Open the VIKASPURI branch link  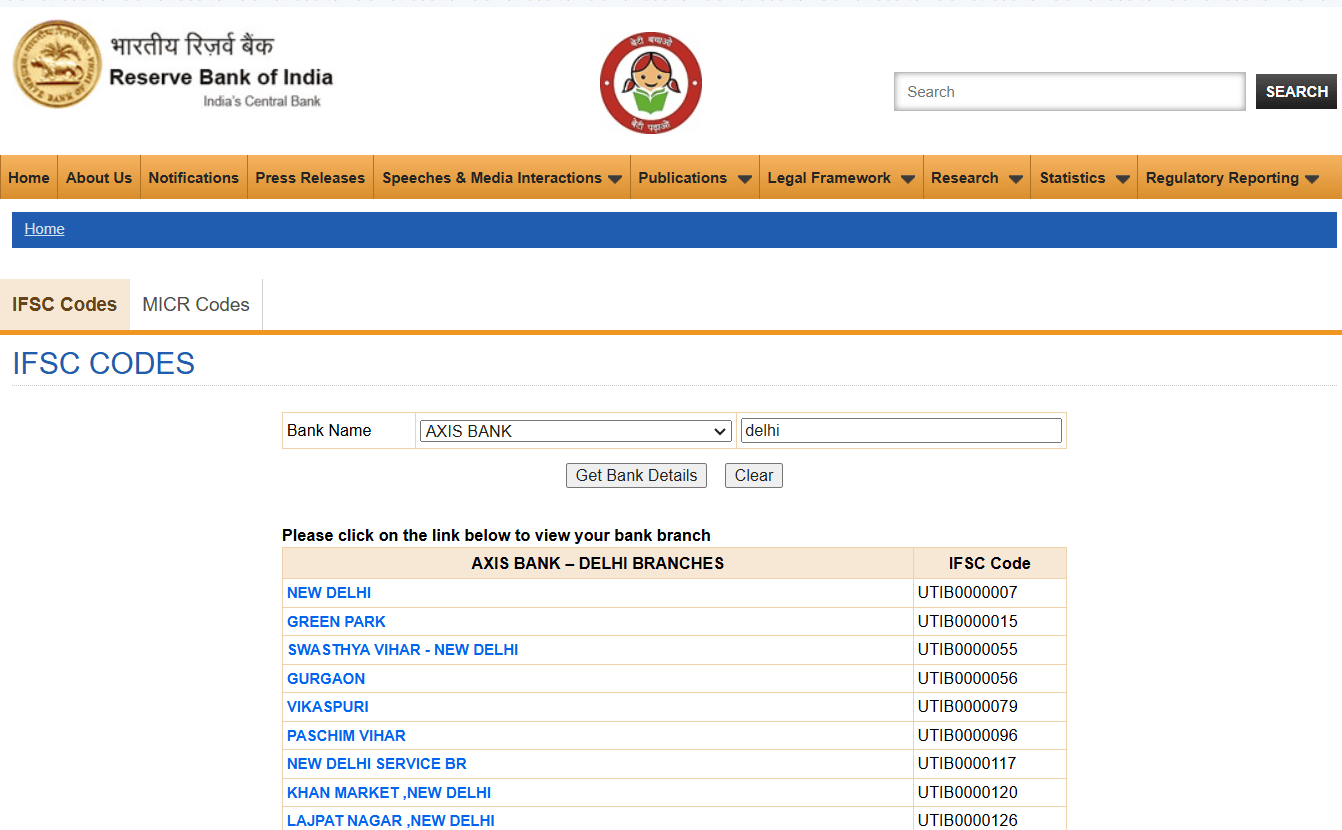coord(328,706)
